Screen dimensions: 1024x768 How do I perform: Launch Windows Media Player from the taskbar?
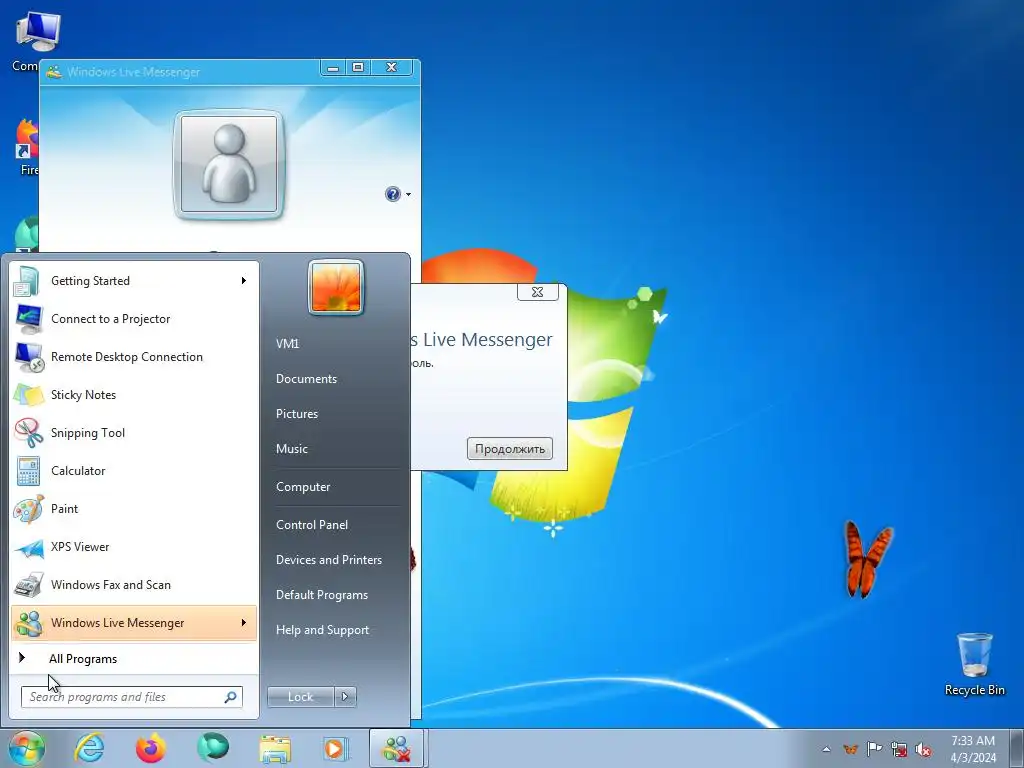pos(336,748)
